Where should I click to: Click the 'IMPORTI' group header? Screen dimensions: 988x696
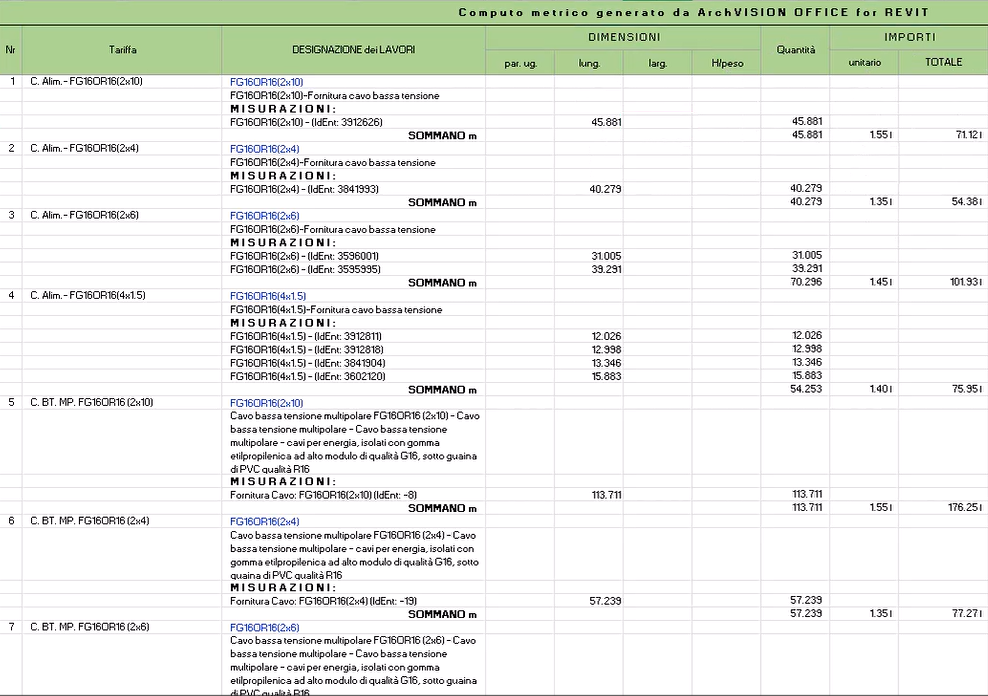coord(909,37)
